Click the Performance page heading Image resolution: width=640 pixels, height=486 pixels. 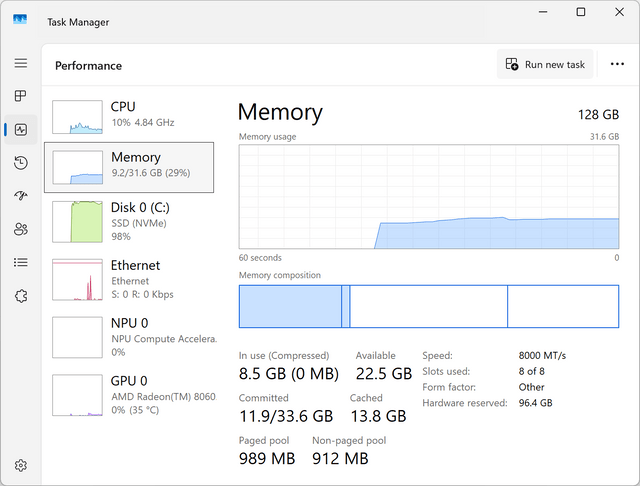coord(89,66)
